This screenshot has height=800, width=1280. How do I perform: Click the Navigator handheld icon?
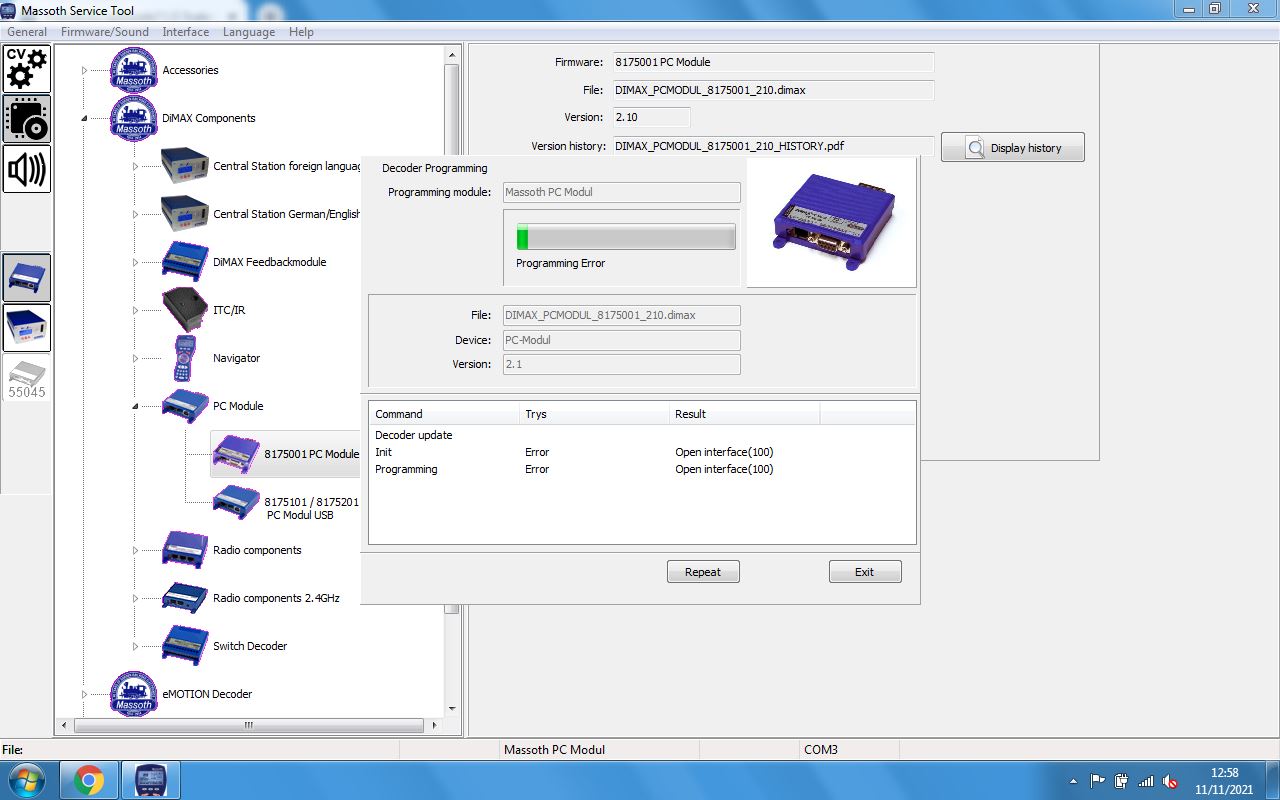tap(184, 358)
